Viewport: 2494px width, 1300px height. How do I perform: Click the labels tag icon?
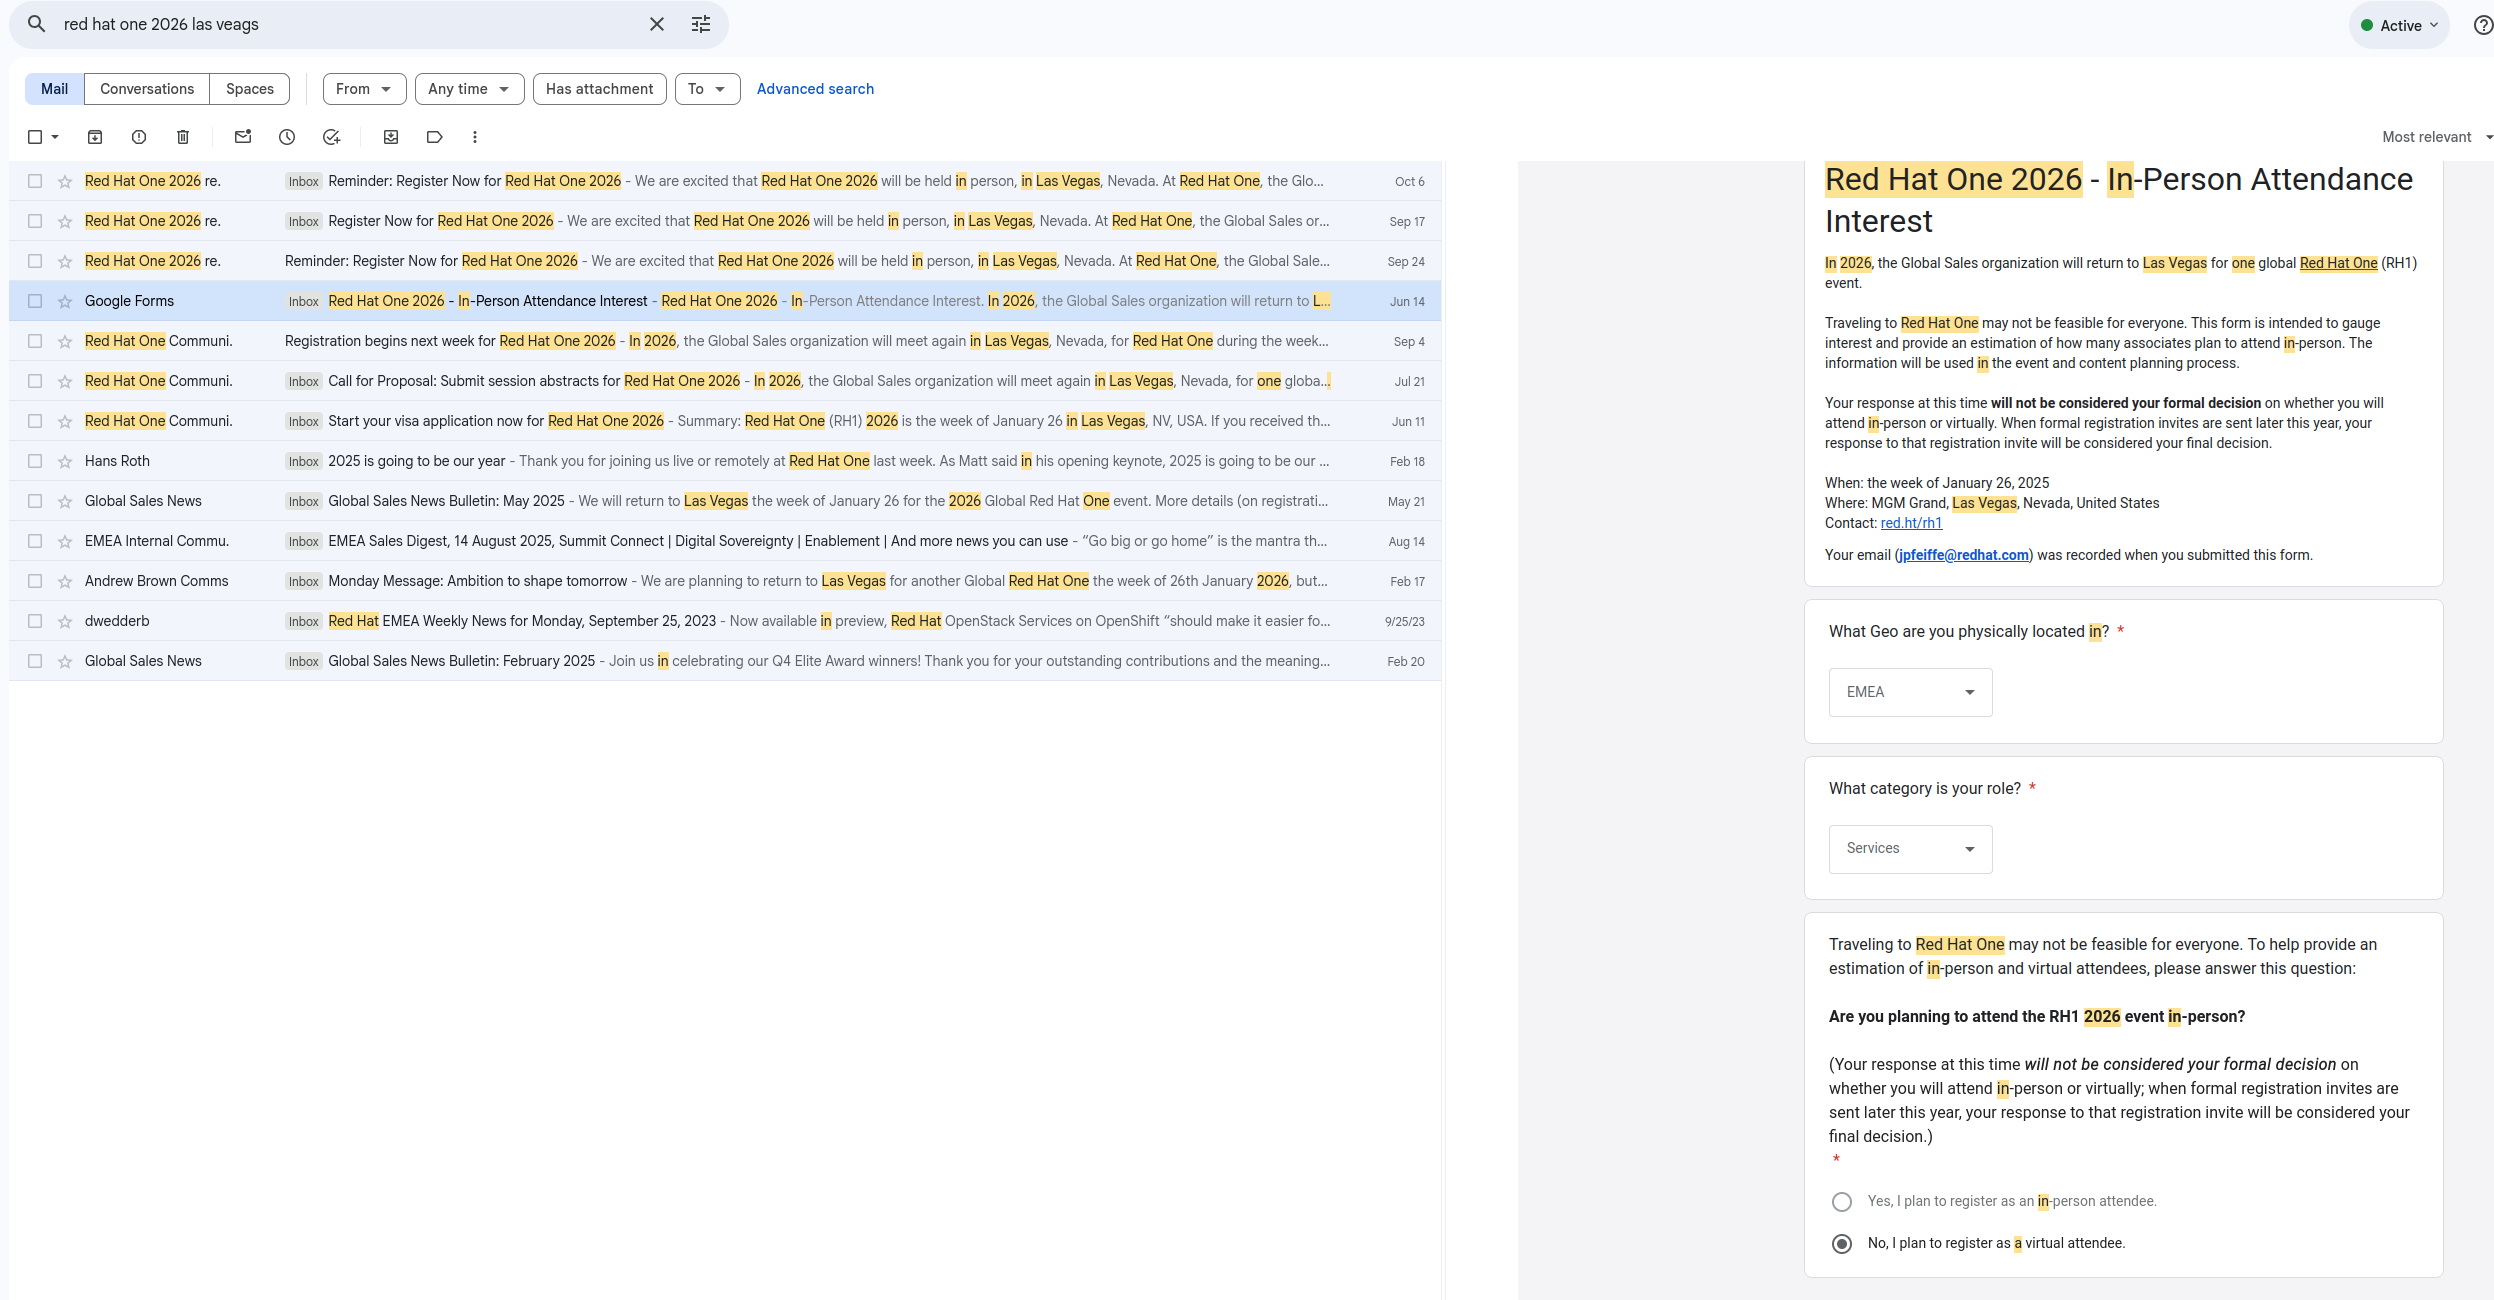click(x=434, y=137)
